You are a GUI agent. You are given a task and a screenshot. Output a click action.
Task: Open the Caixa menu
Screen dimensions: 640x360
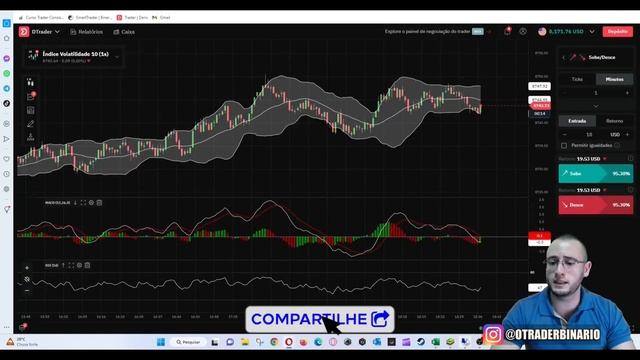(124, 31)
